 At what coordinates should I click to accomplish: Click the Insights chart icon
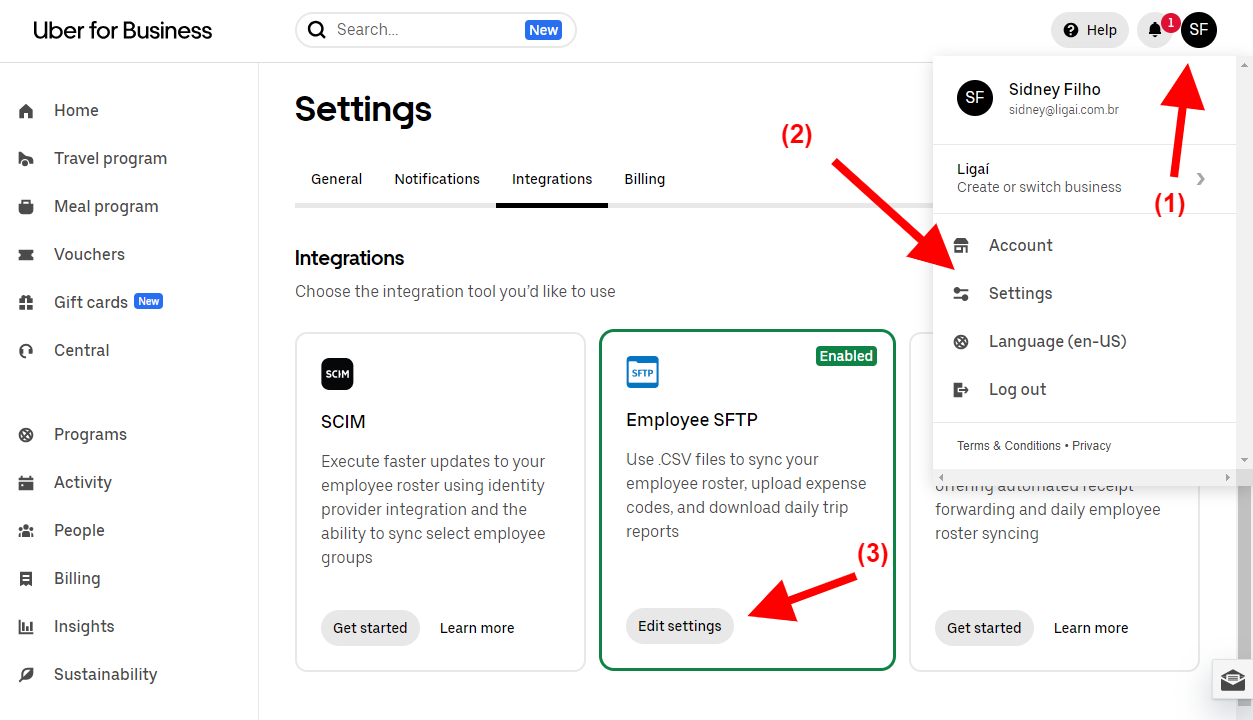(x=26, y=627)
